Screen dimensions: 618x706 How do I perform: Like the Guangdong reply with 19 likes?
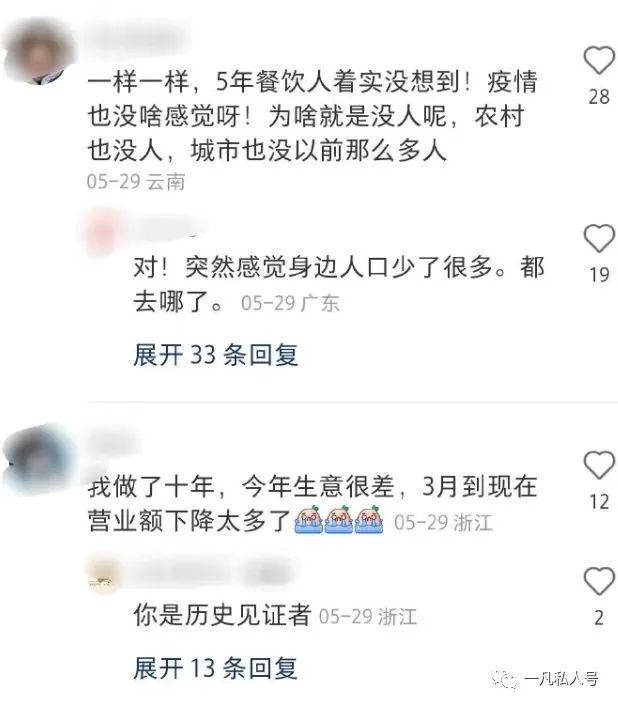599,238
